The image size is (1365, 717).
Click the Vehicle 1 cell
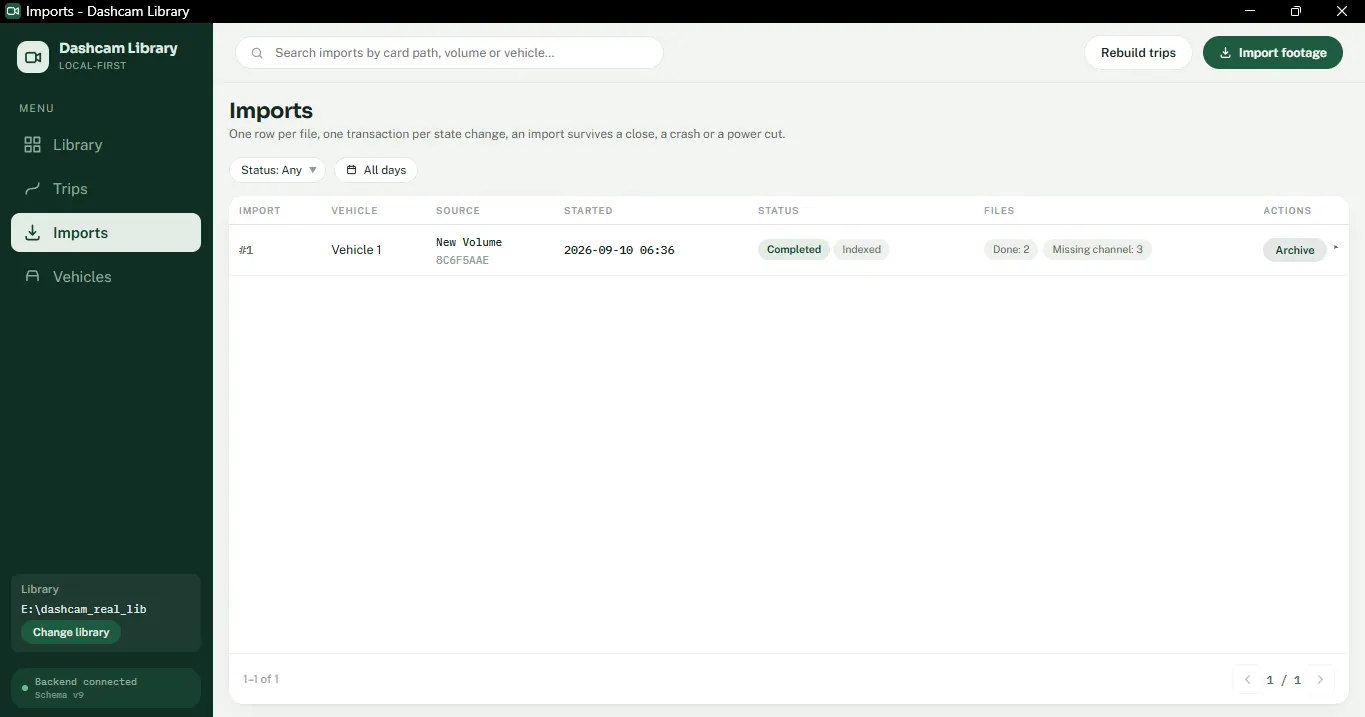[x=356, y=250]
